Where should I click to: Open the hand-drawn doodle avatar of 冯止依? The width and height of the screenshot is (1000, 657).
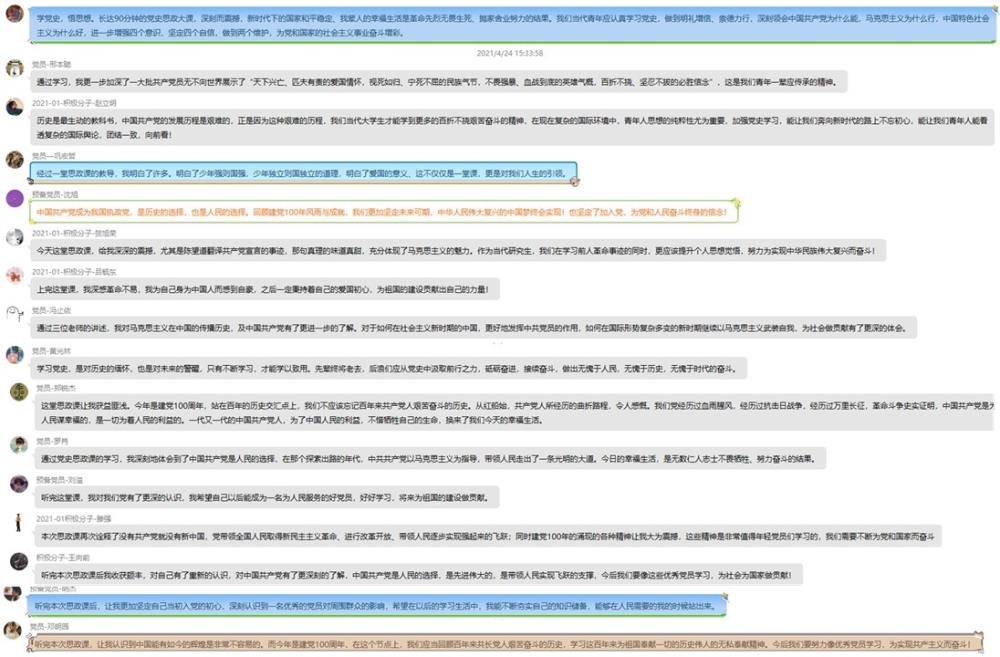14,314
